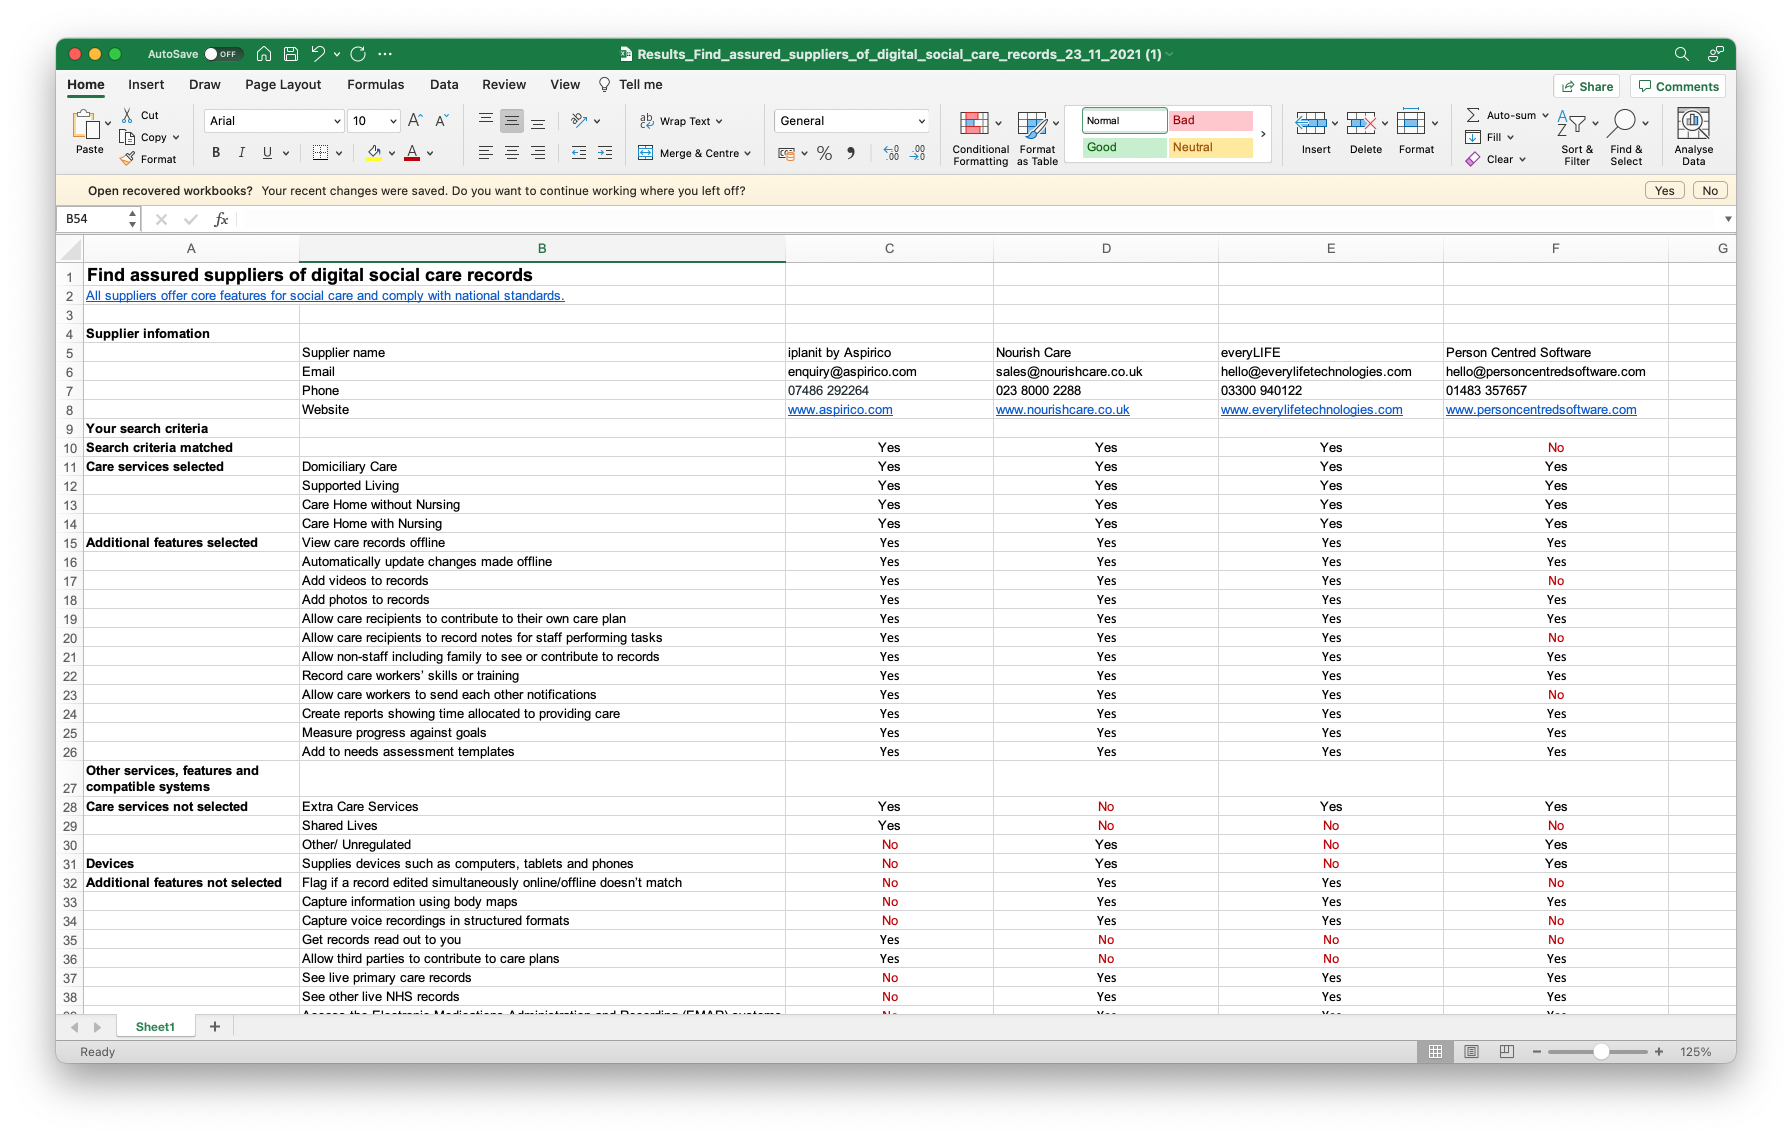Click the Home icon in title bar
Screen dimensions: 1792x1137
264,54
